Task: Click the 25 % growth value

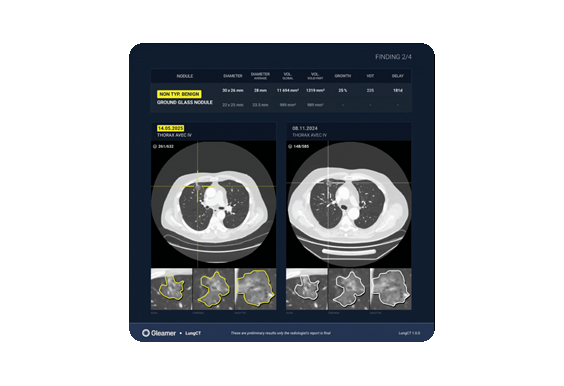Action: coord(343,90)
